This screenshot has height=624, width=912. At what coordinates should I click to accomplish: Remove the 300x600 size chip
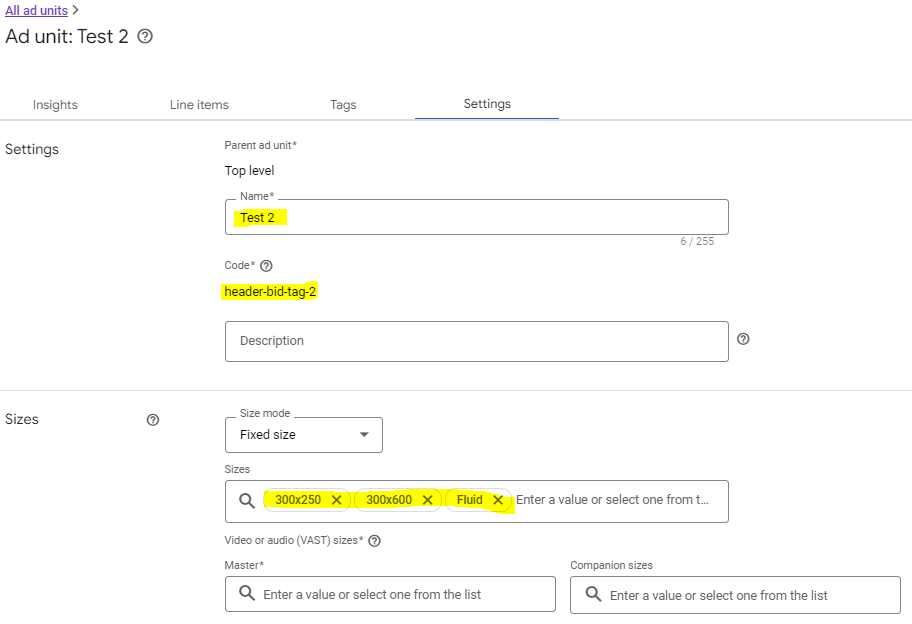point(427,500)
